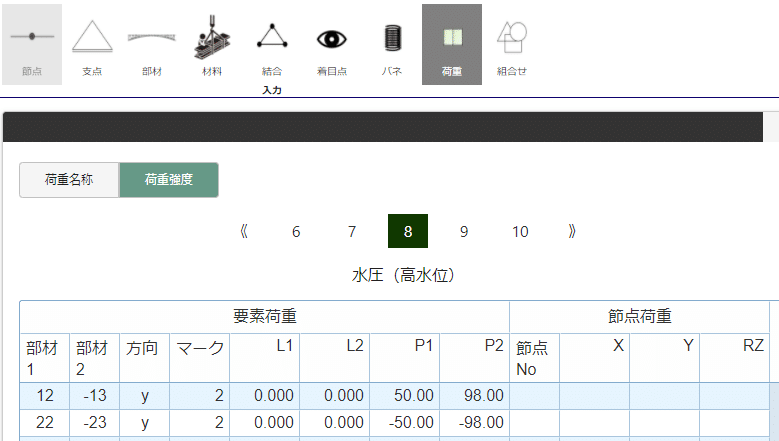Click the P2 cell showing -98.00
The height and width of the screenshot is (441, 779).
(474, 423)
